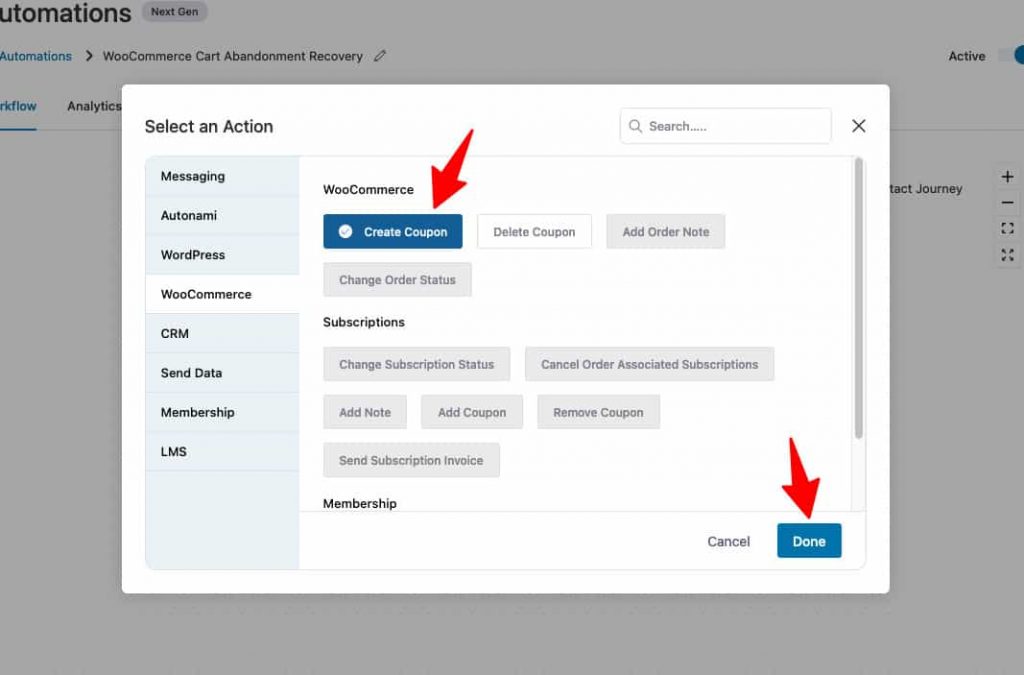Click the pencil icon to rename the automation
Viewport: 1024px width, 675px height.
point(380,56)
